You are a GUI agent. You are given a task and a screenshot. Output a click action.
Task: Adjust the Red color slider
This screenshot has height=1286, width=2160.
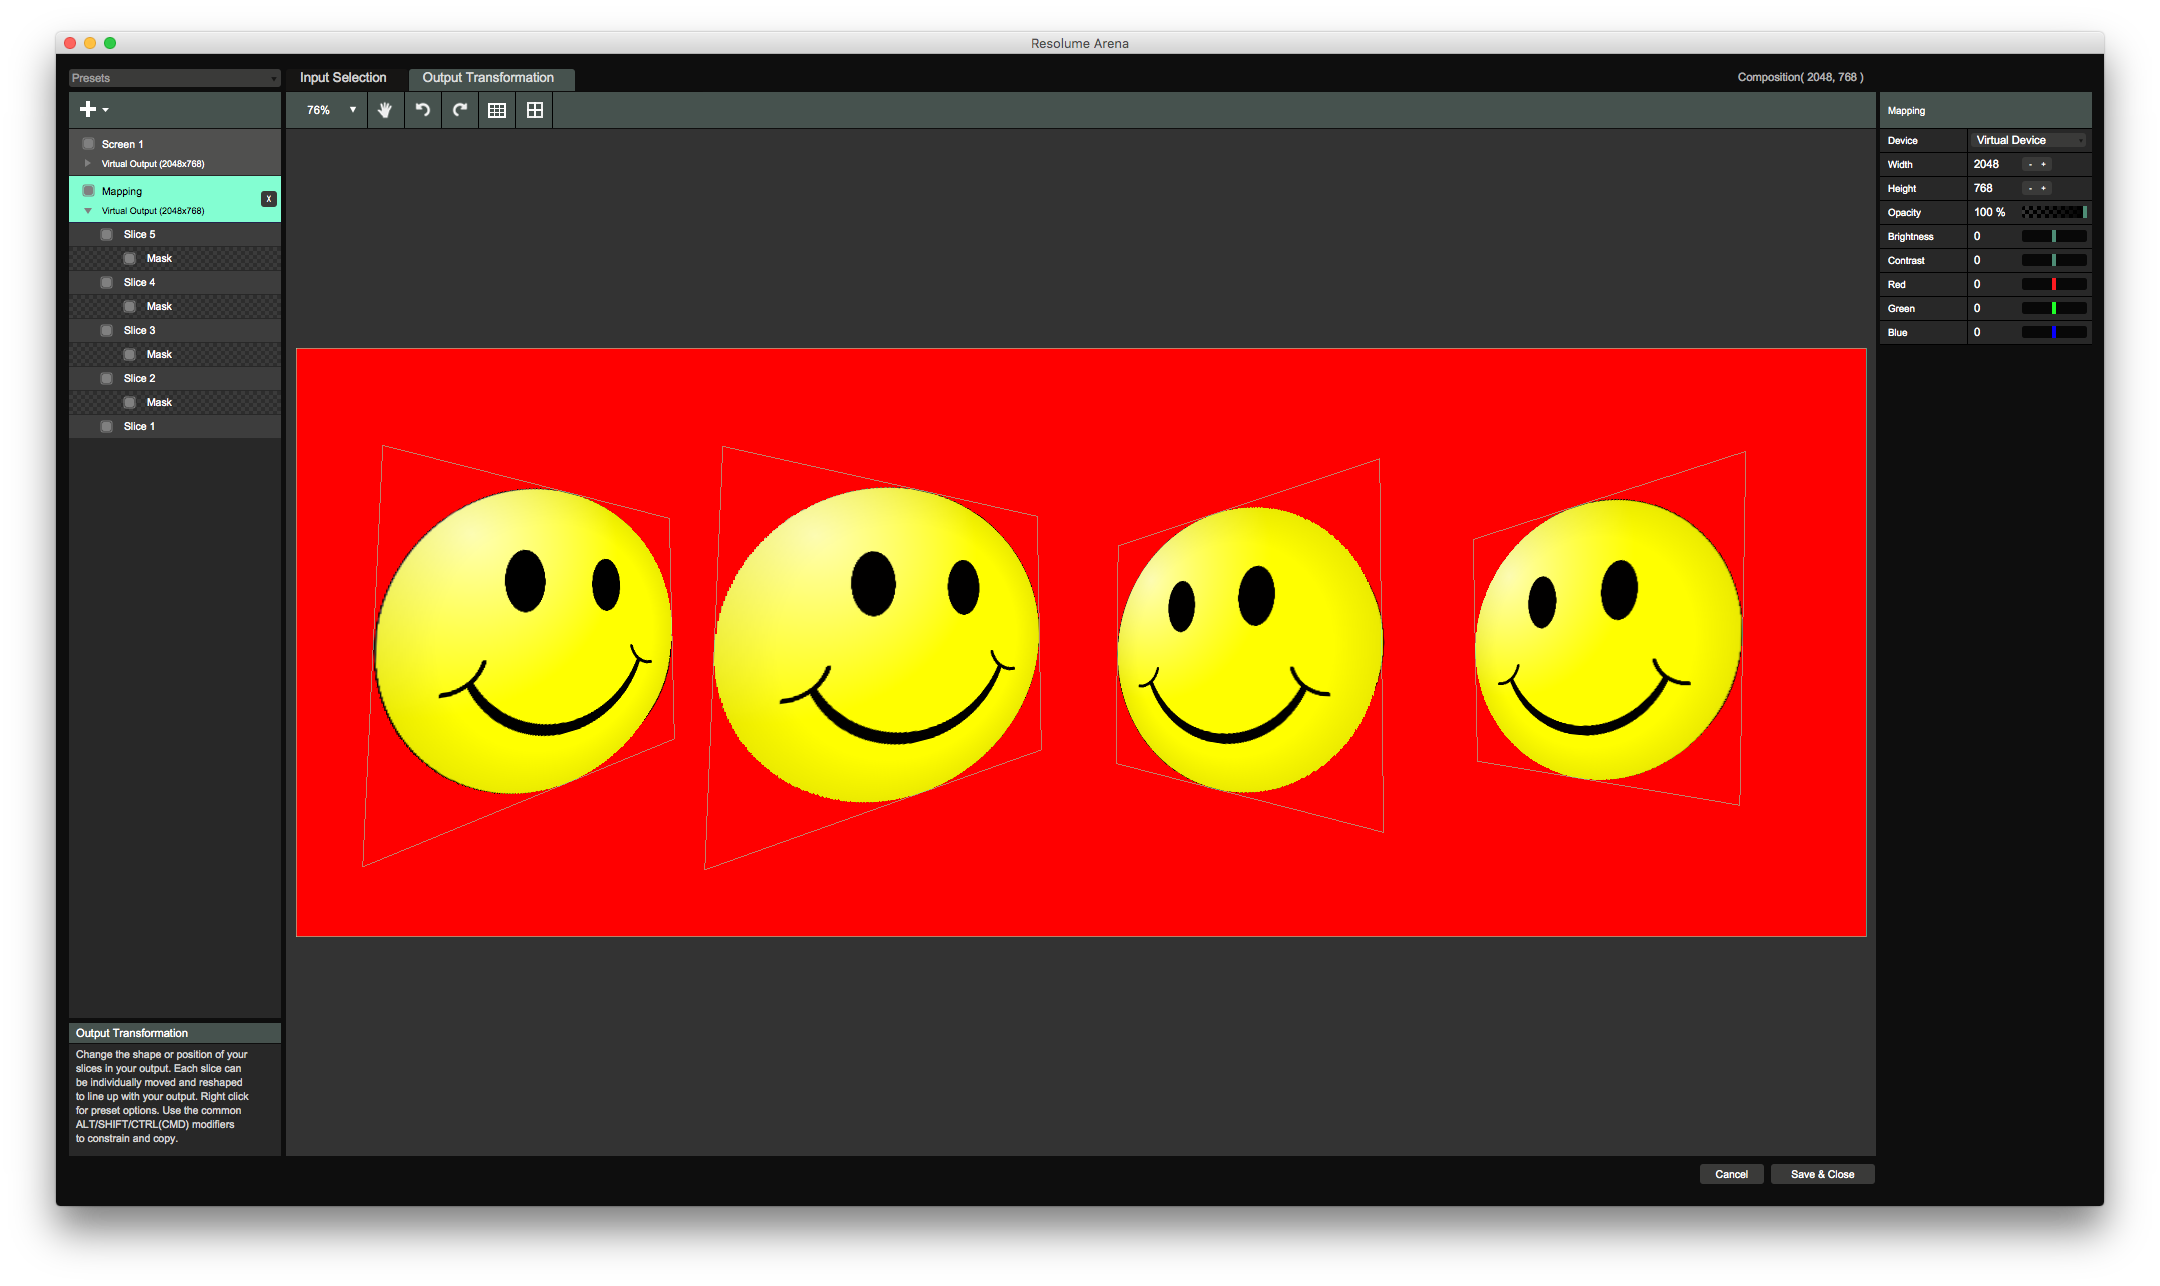tap(2053, 284)
